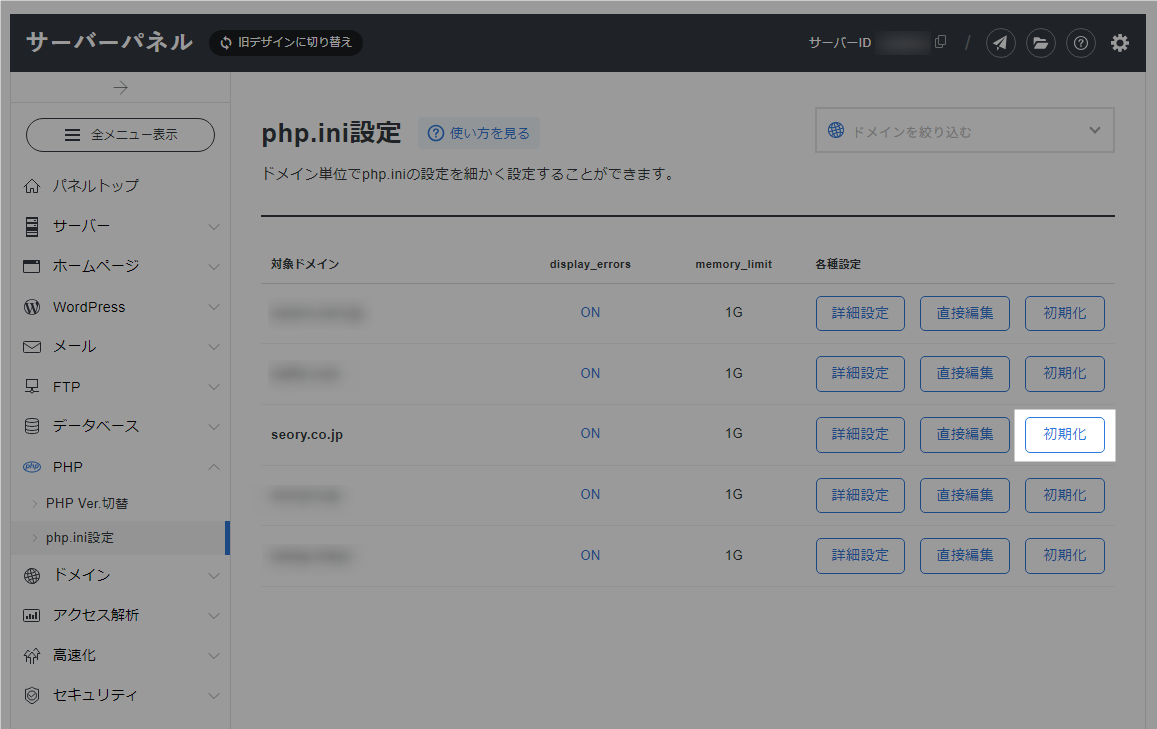Click 初期化 for seory.co.jp

(x=1064, y=434)
